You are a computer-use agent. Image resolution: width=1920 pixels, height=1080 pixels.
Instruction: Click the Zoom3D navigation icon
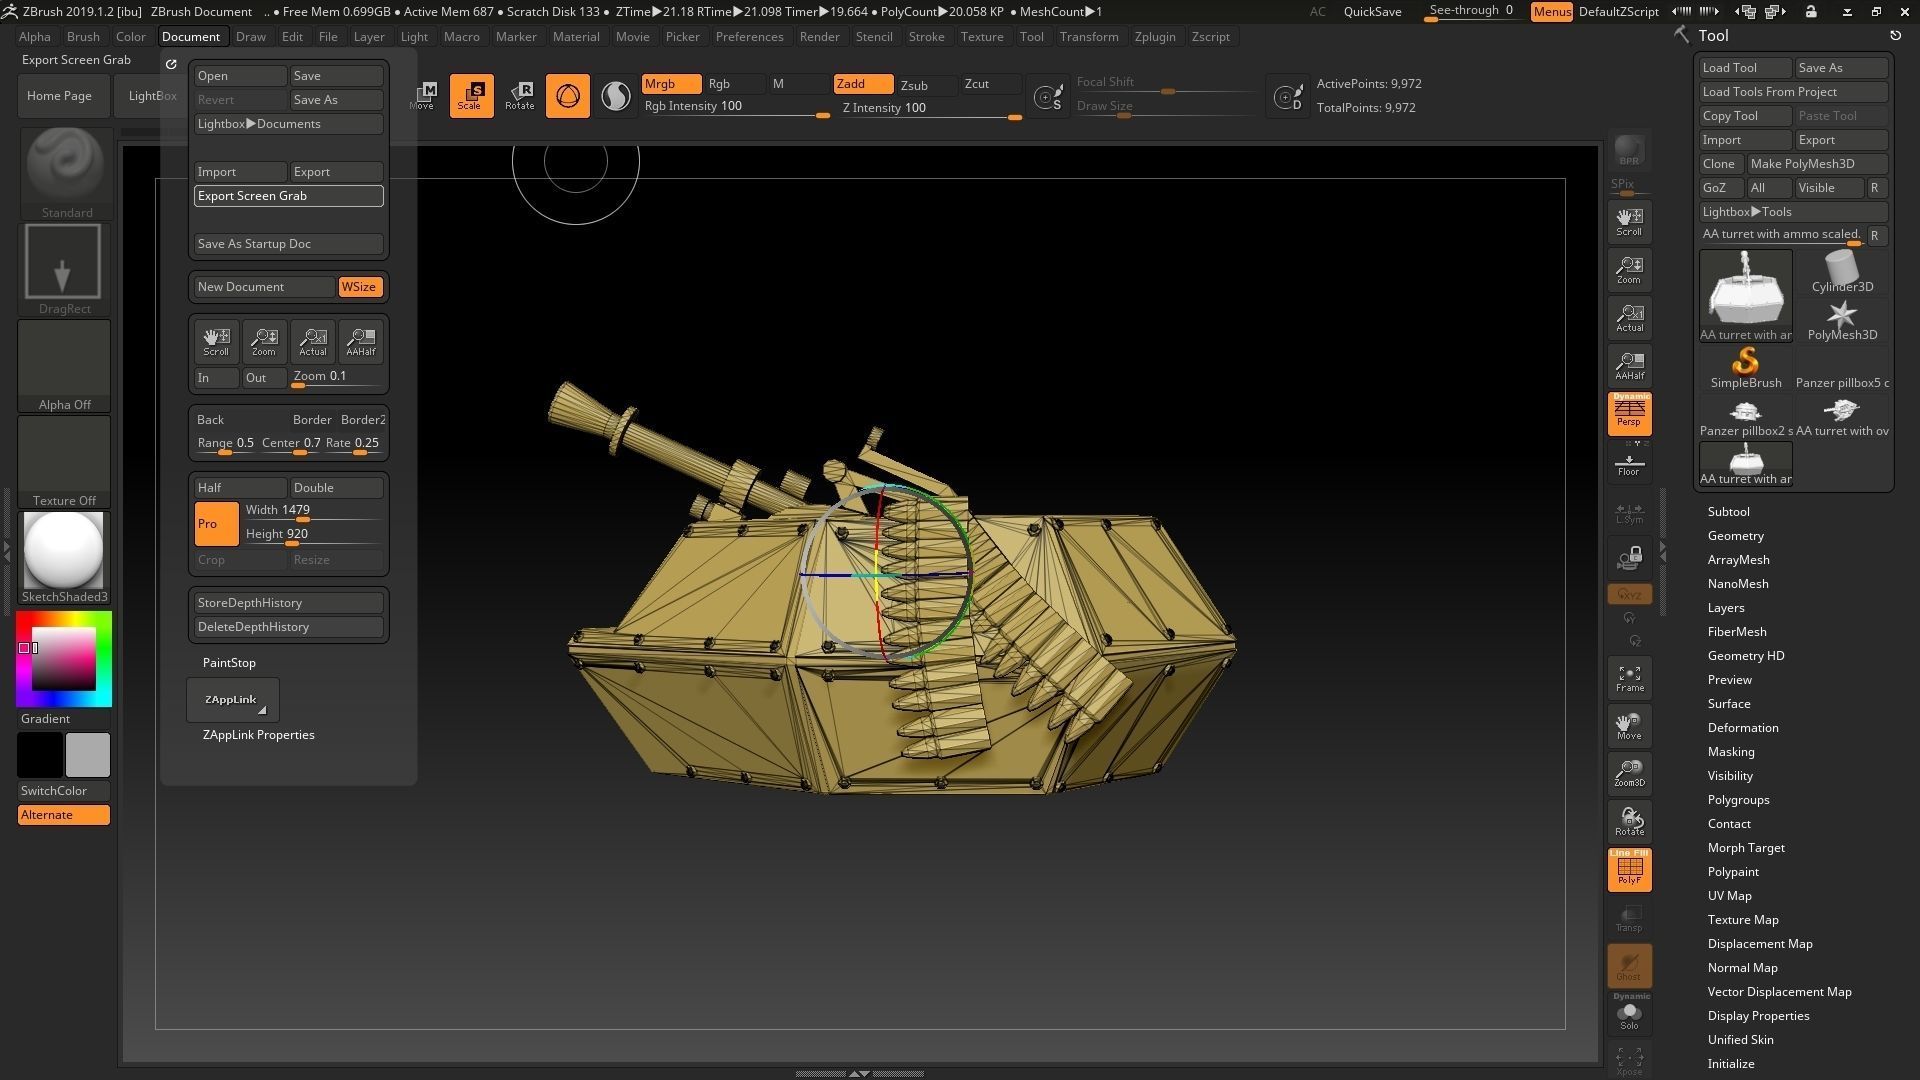pos(1629,773)
